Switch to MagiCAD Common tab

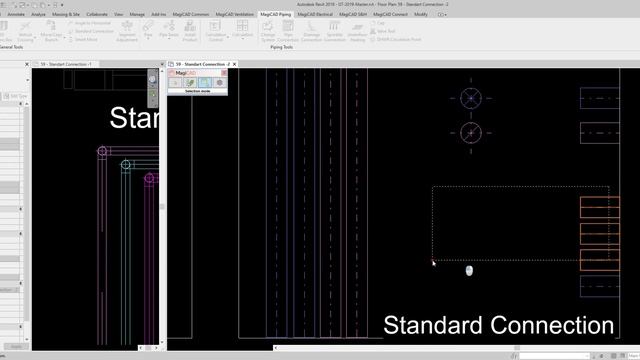coord(191,14)
